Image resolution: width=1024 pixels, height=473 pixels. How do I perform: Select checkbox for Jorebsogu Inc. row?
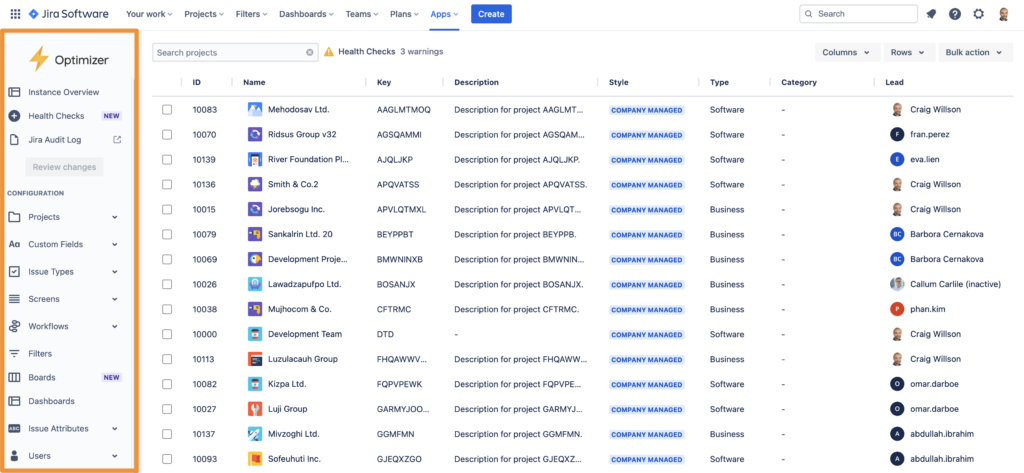pos(167,209)
